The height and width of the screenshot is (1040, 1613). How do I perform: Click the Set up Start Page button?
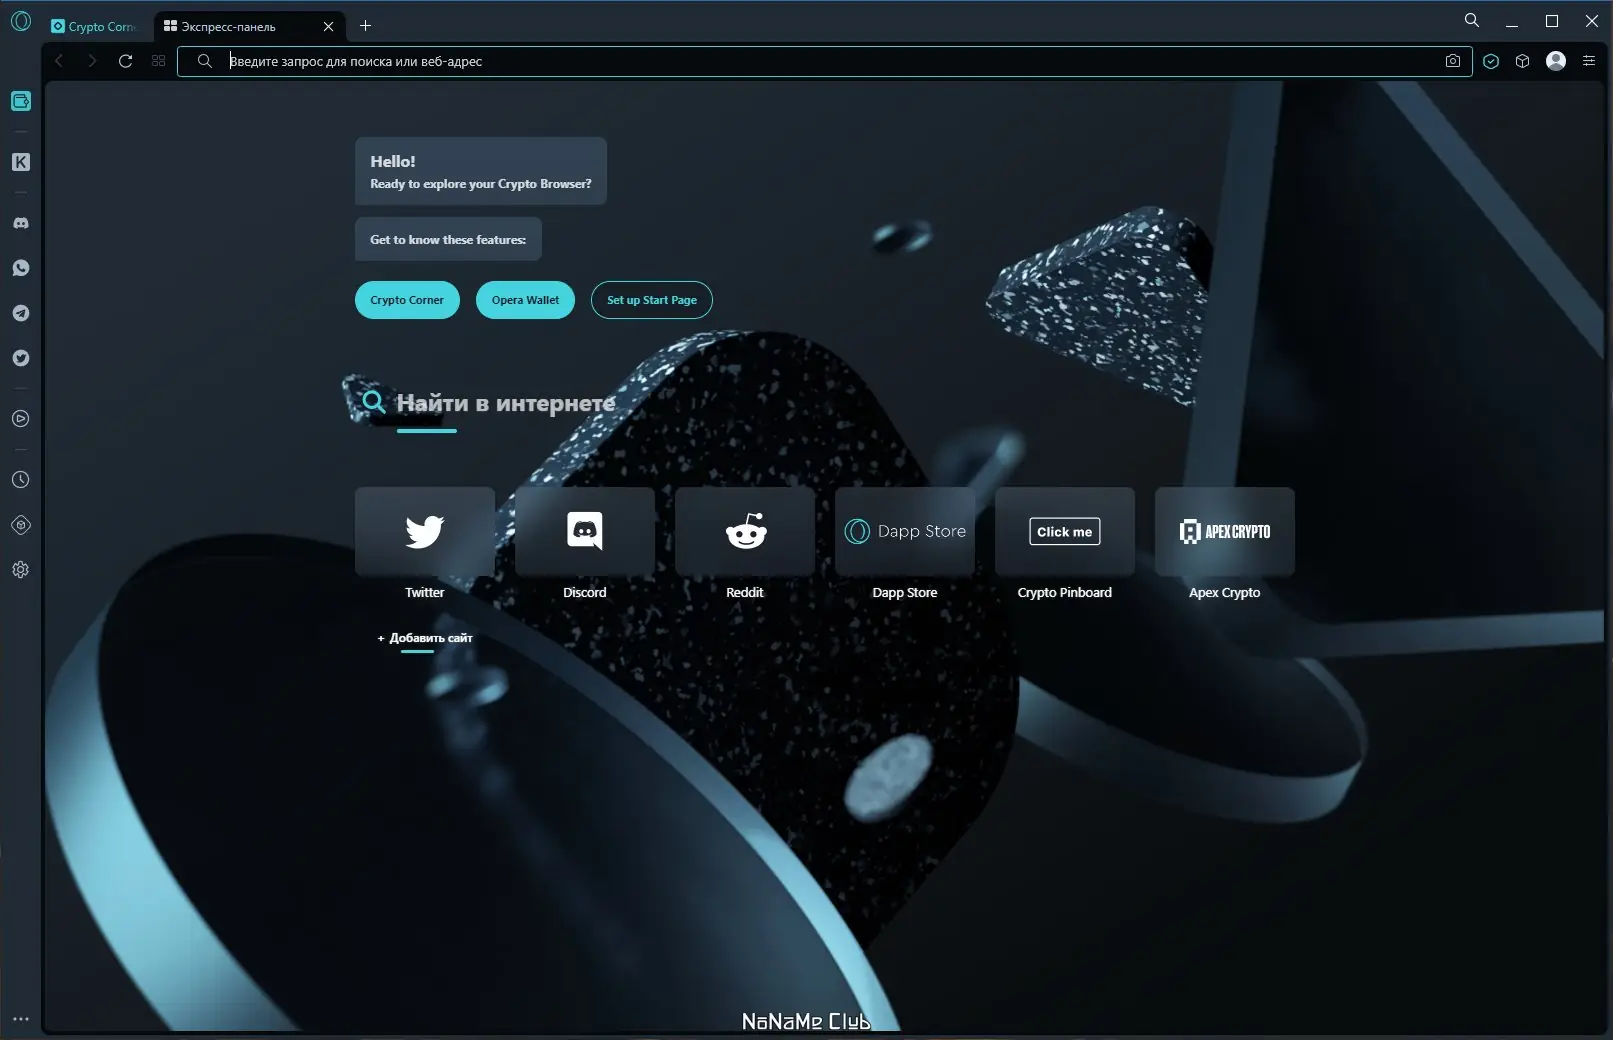[652, 300]
